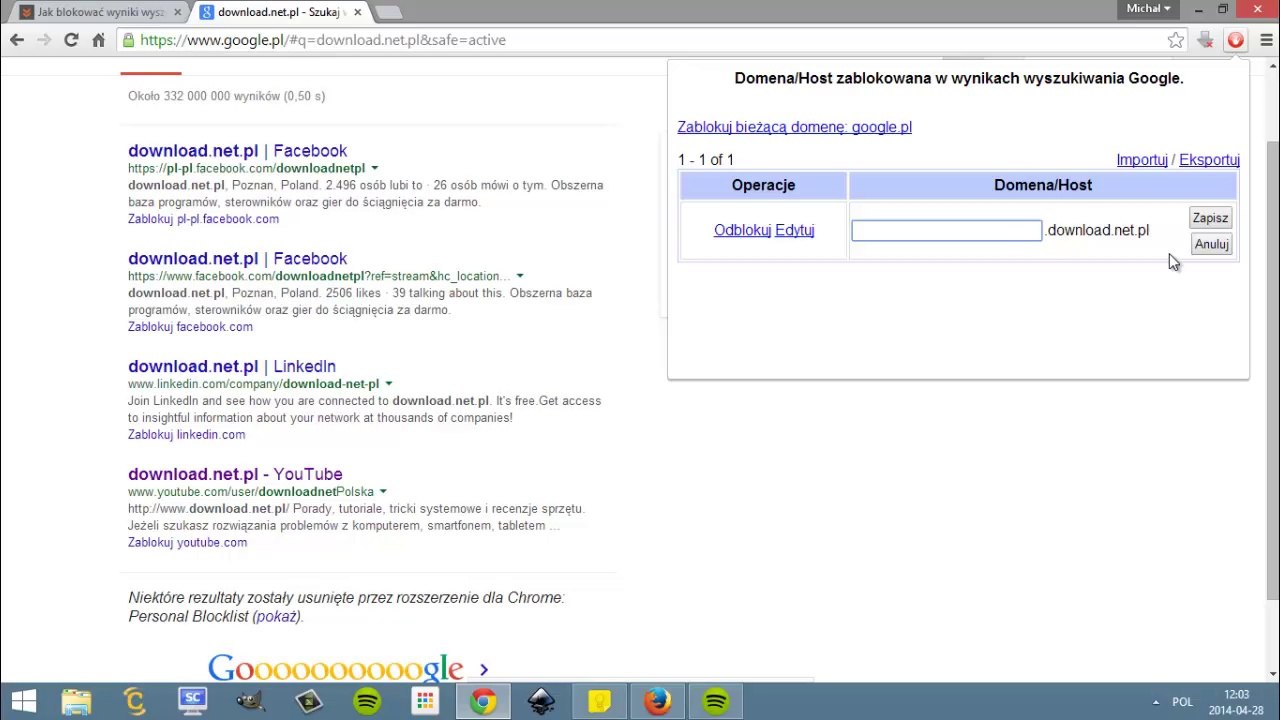The width and height of the screenshot is (1280, 720).
Task: Save the domain with Zapisz button
Action: (x=1210, y=218)
